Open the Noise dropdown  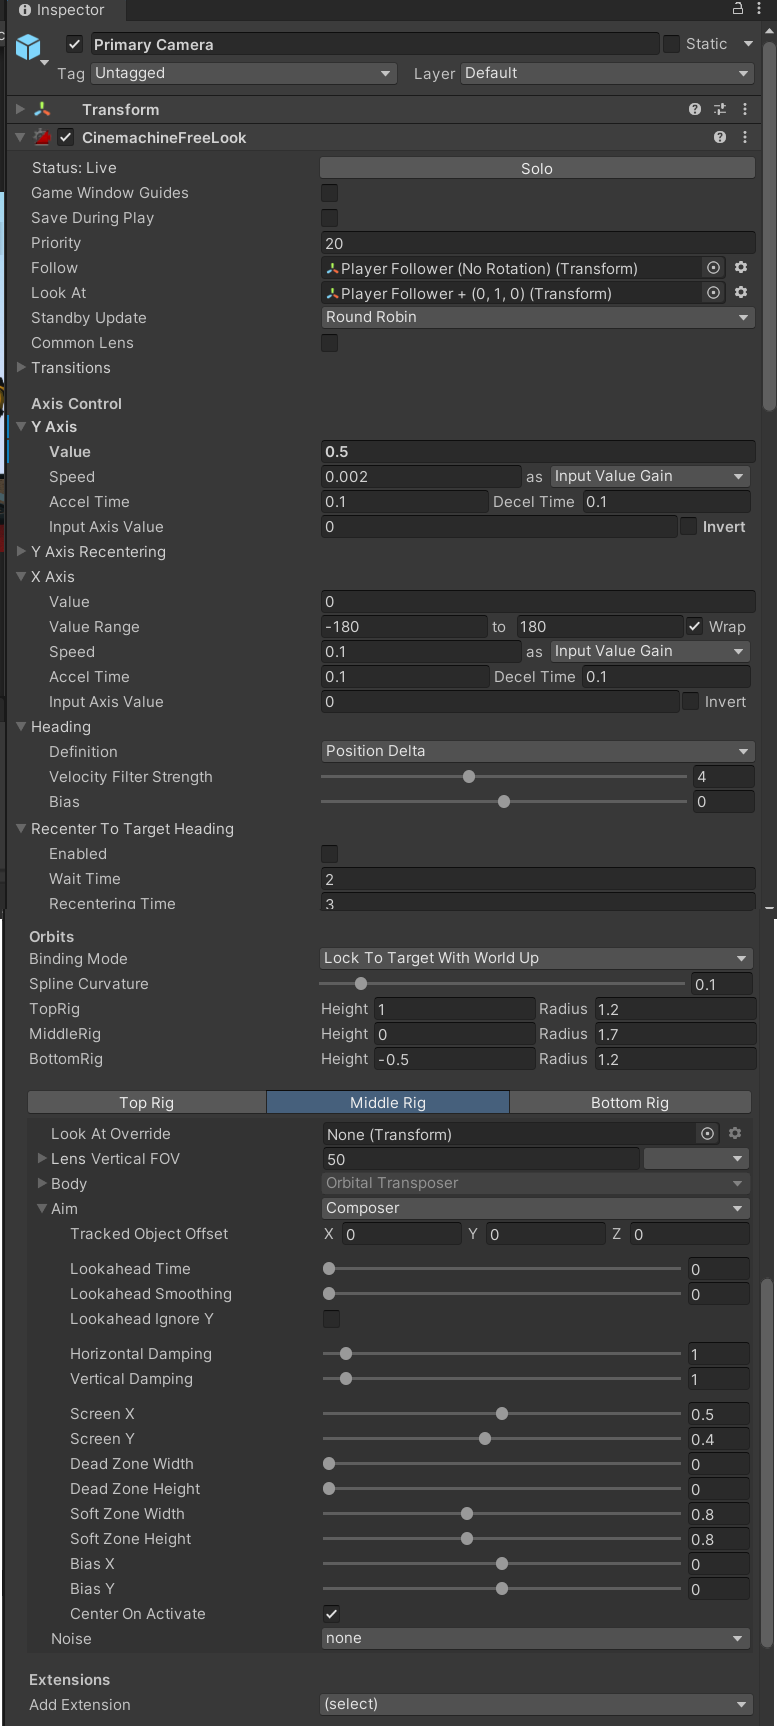[537, 1638]
